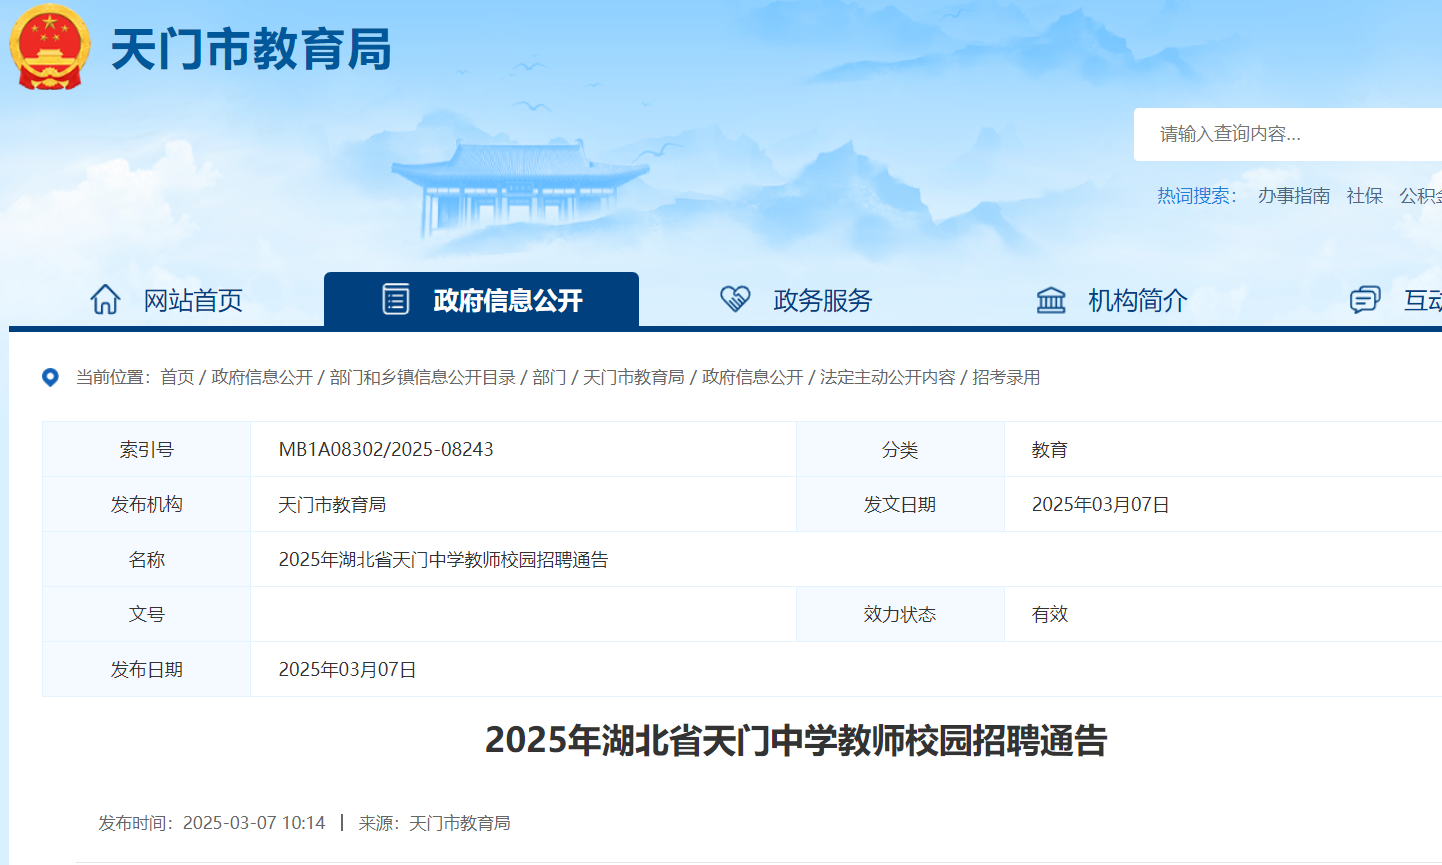The image size is (1442, 865).
Task: Click the 来源：天门市教育局 text
Action: tap(435, 823)
